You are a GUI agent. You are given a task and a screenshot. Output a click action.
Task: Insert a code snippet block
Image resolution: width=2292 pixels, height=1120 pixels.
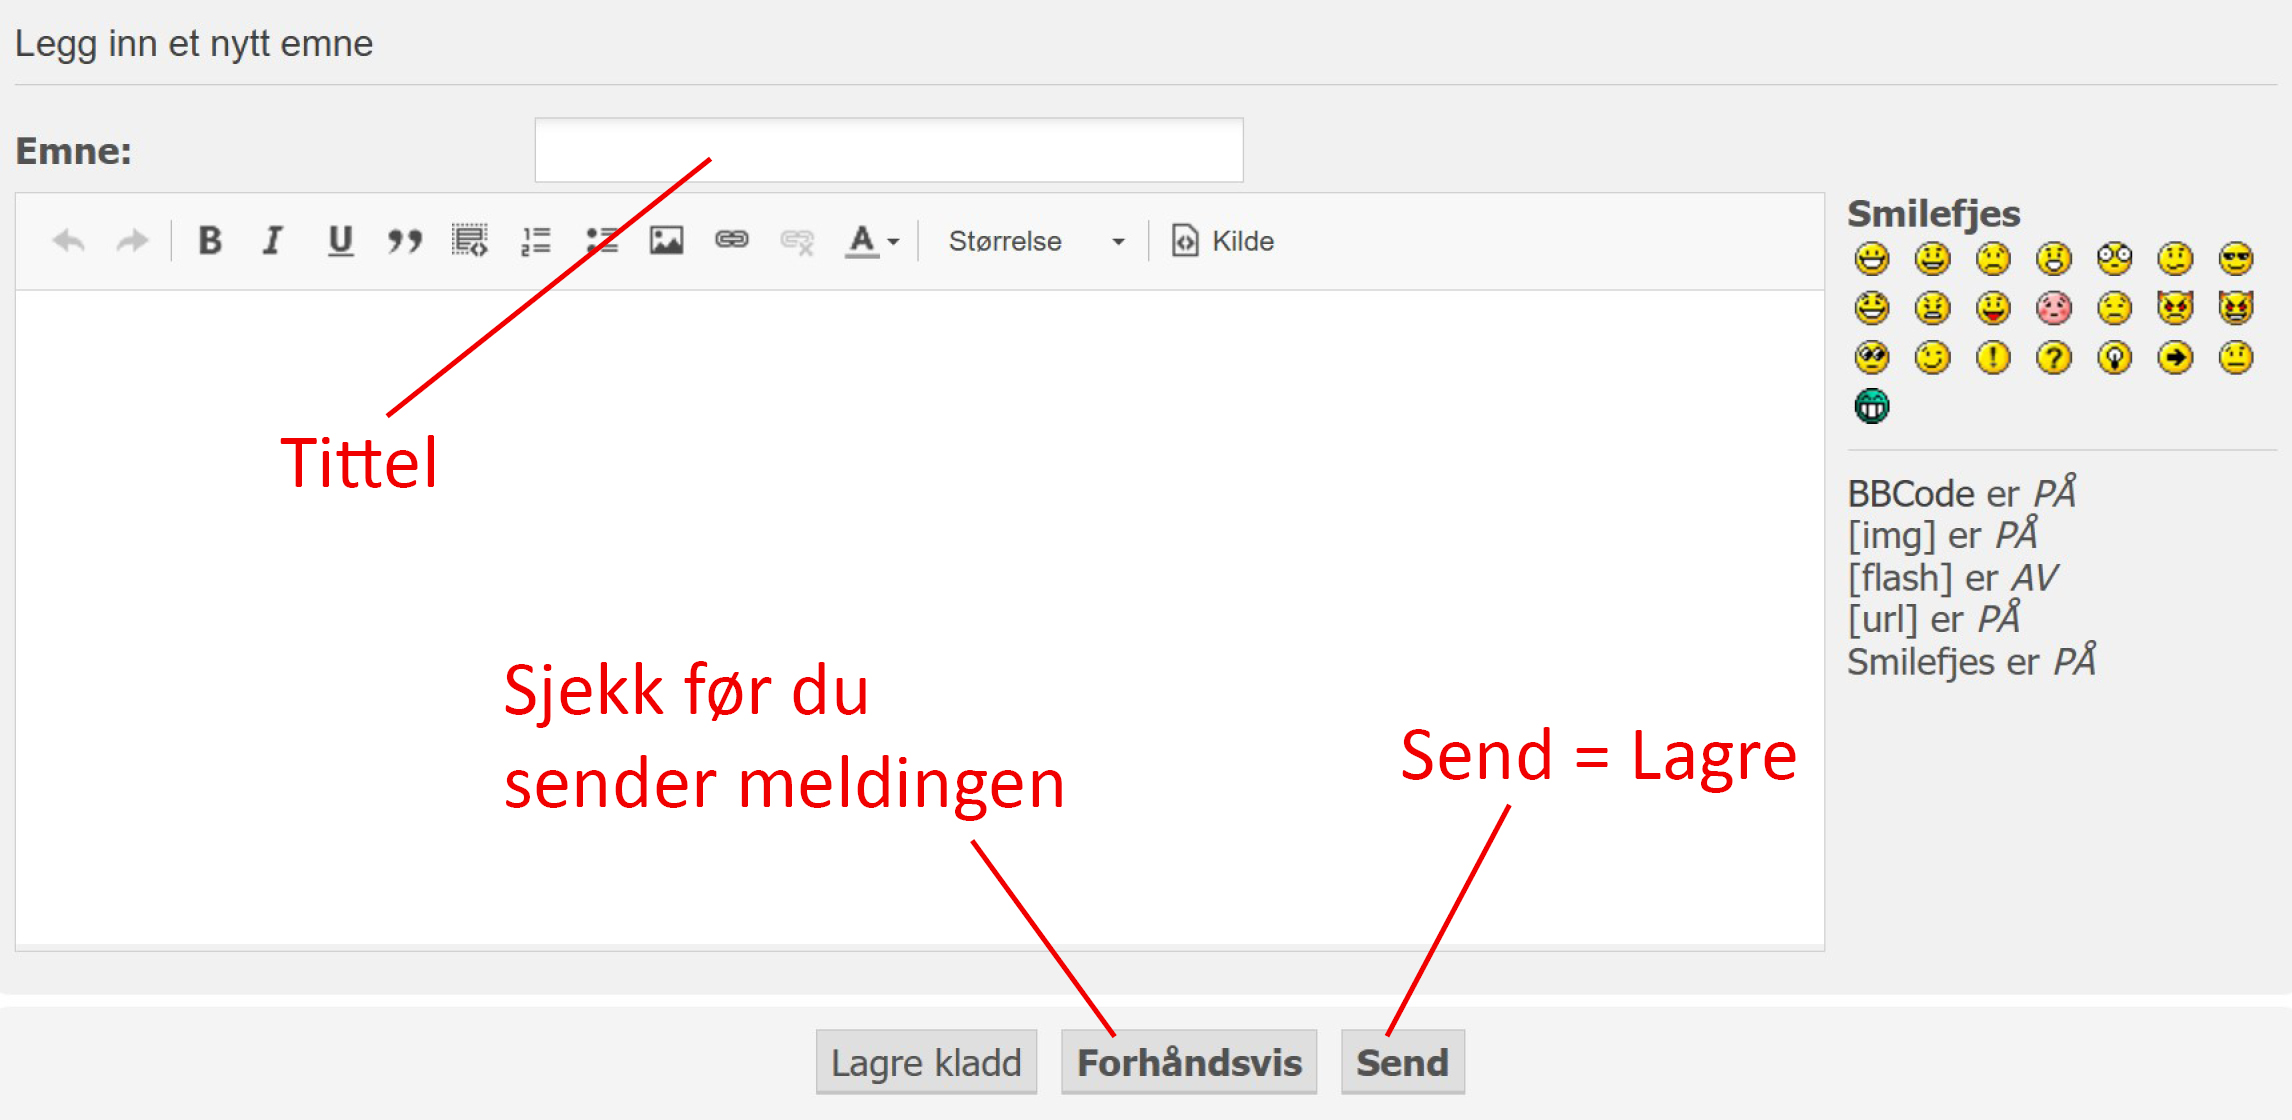click(x=469, y=241)
